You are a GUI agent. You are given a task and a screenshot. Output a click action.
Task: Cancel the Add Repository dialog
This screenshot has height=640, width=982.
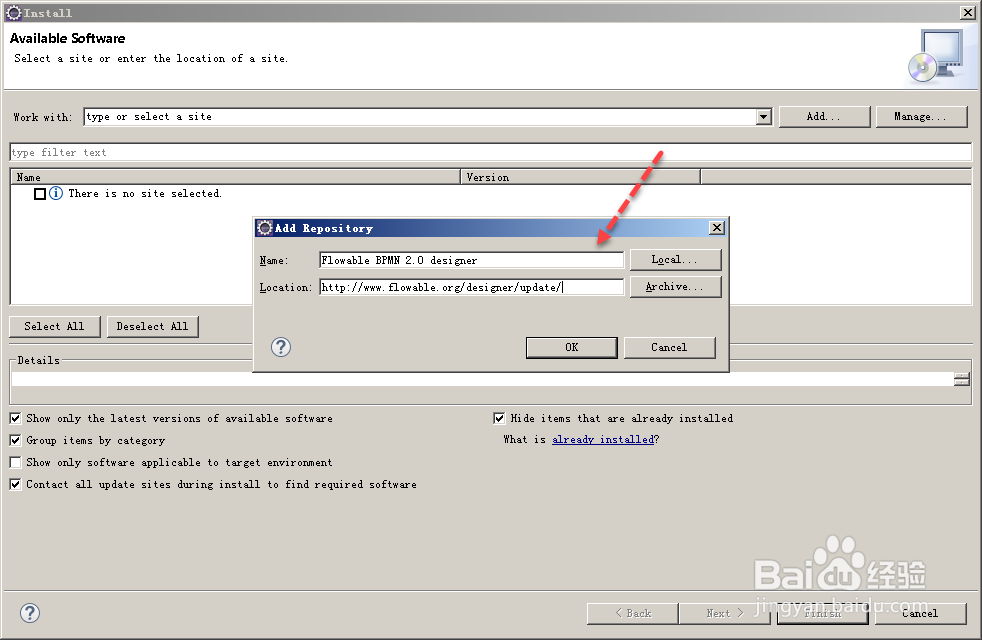(669, 348)
